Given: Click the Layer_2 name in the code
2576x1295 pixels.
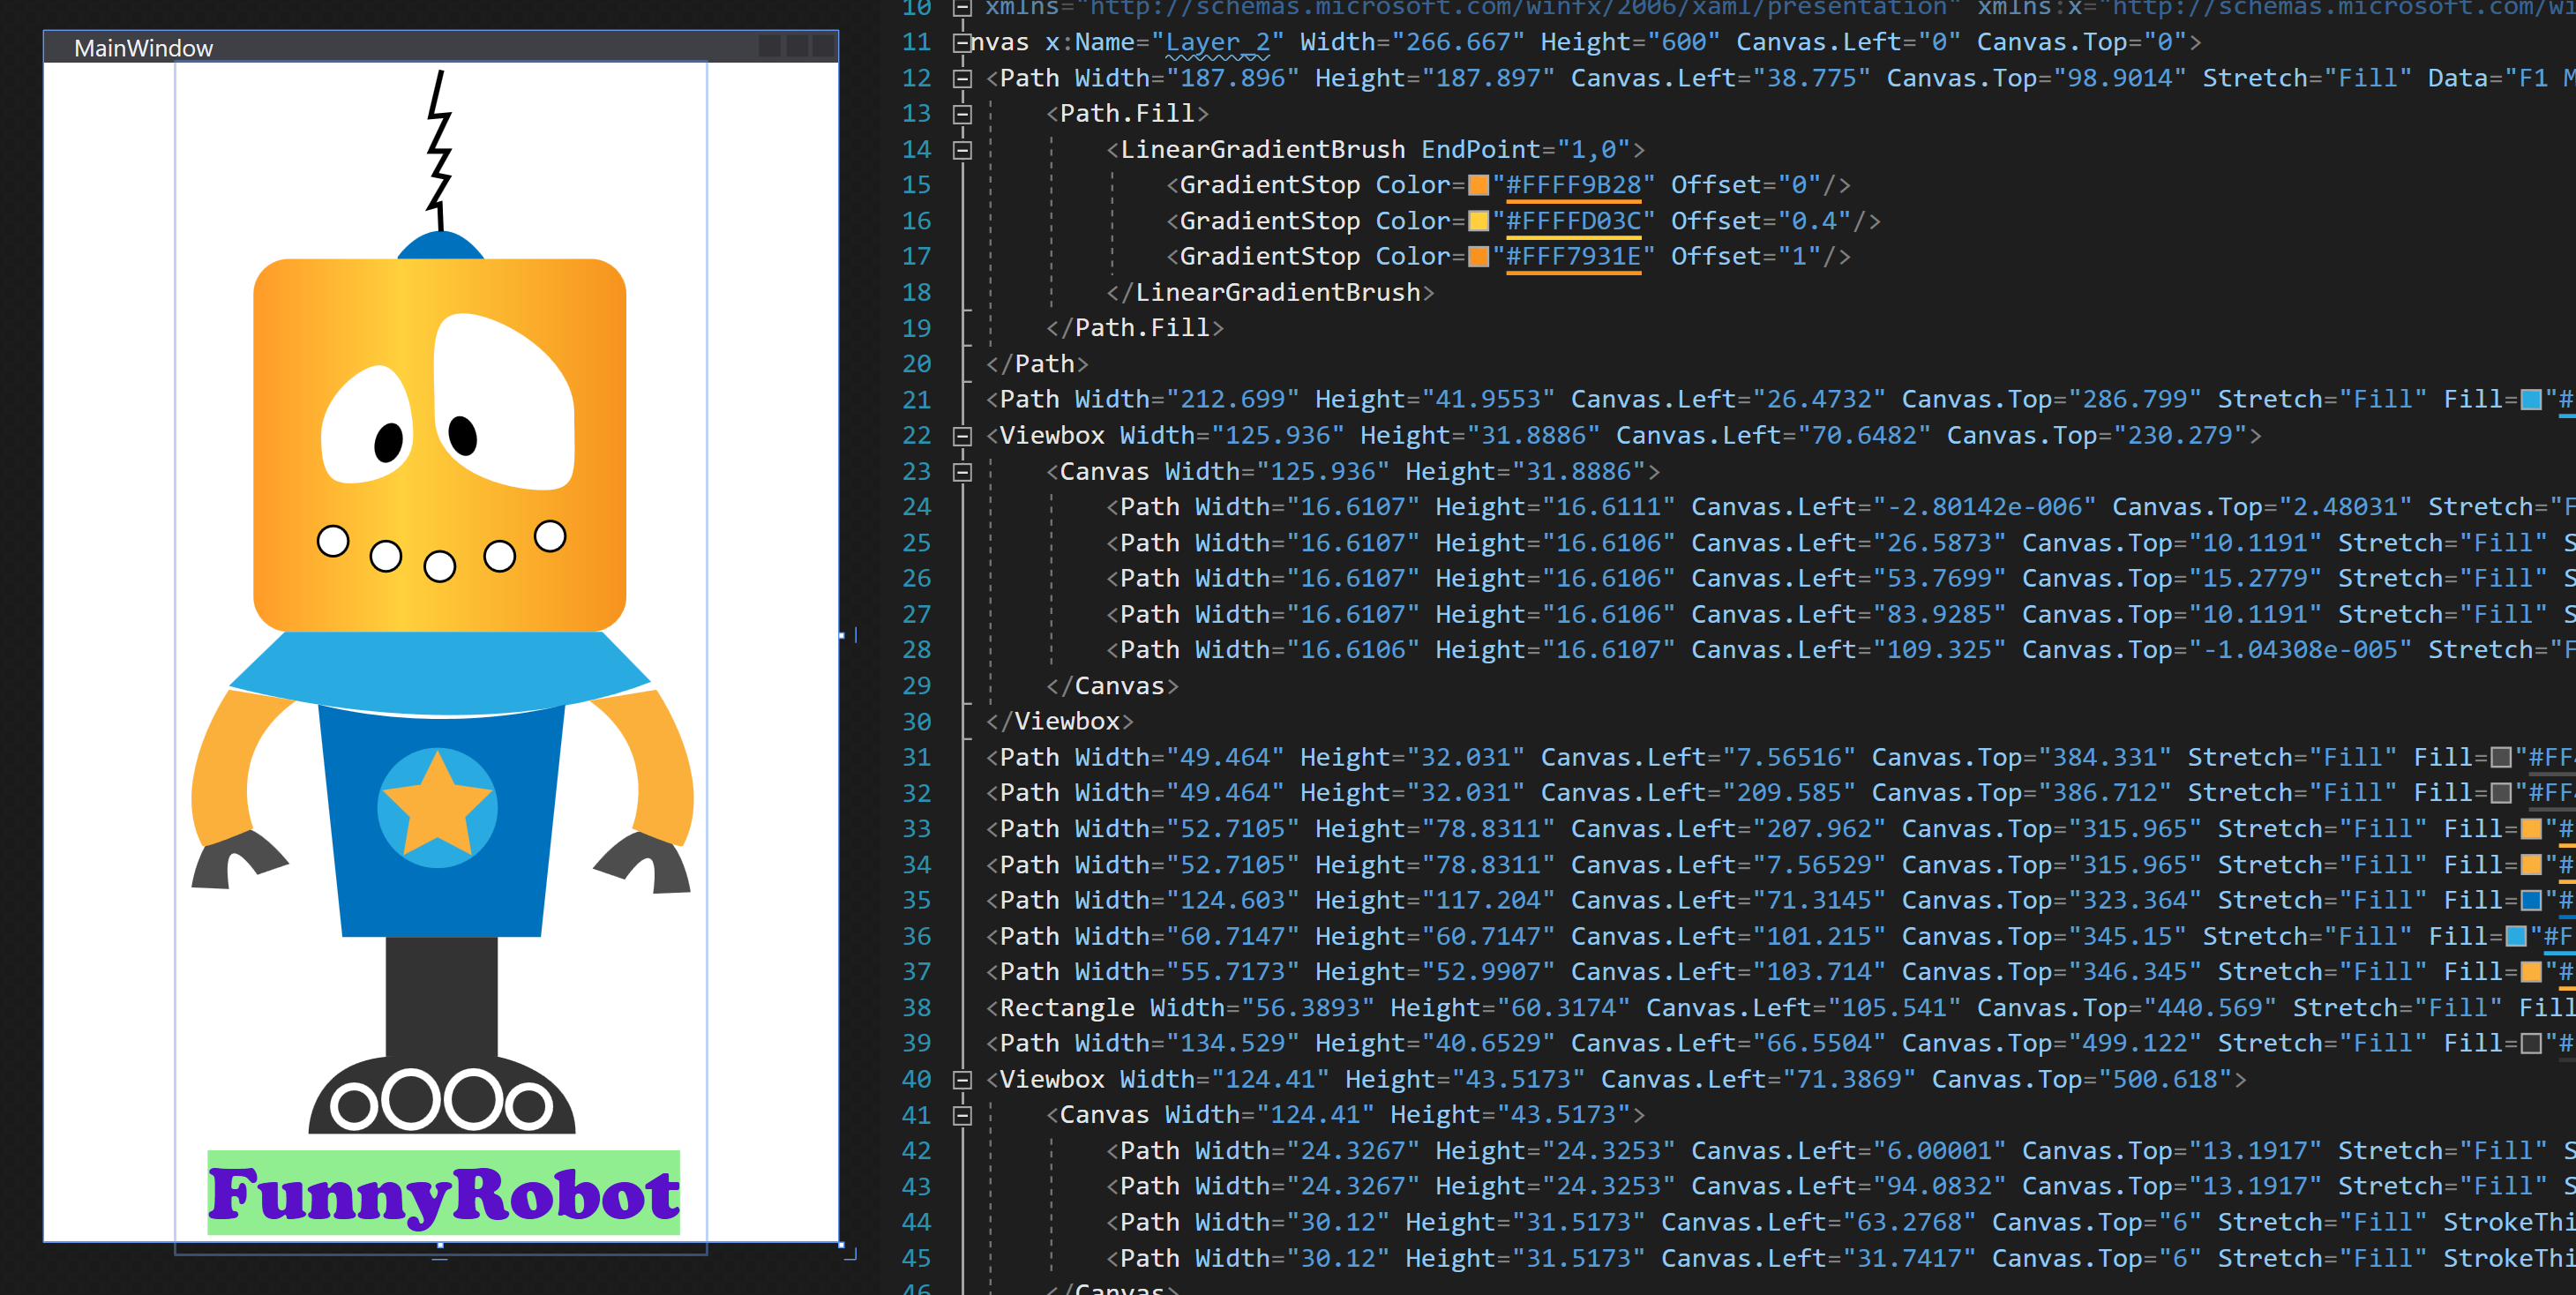Looking at the screenshot, I should [x=1217, y=42].
